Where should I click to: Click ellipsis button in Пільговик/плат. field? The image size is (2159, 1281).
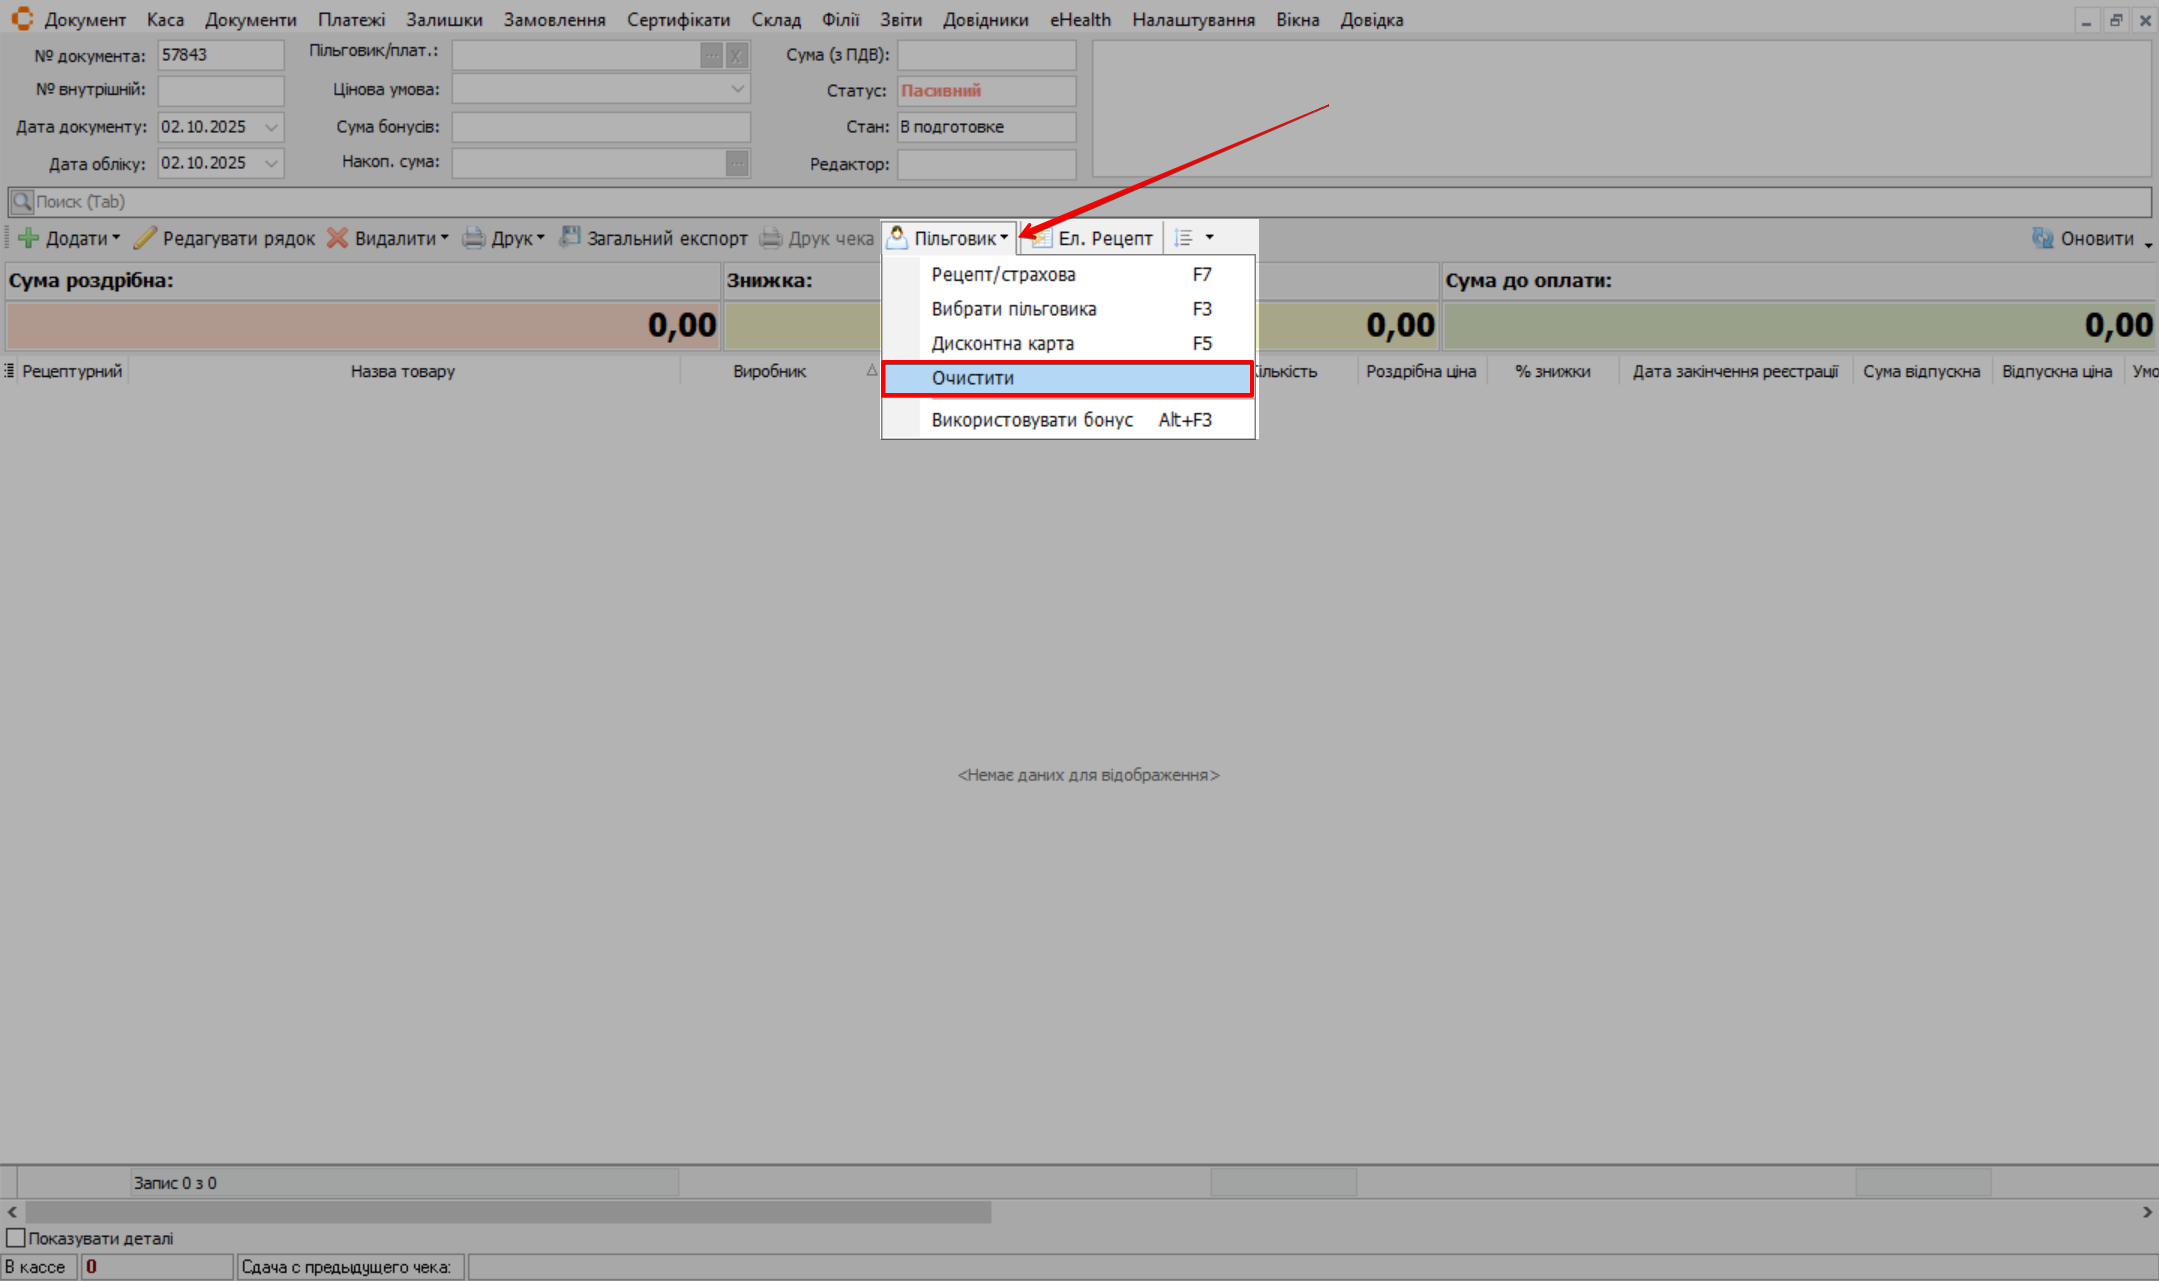(711, 55)
